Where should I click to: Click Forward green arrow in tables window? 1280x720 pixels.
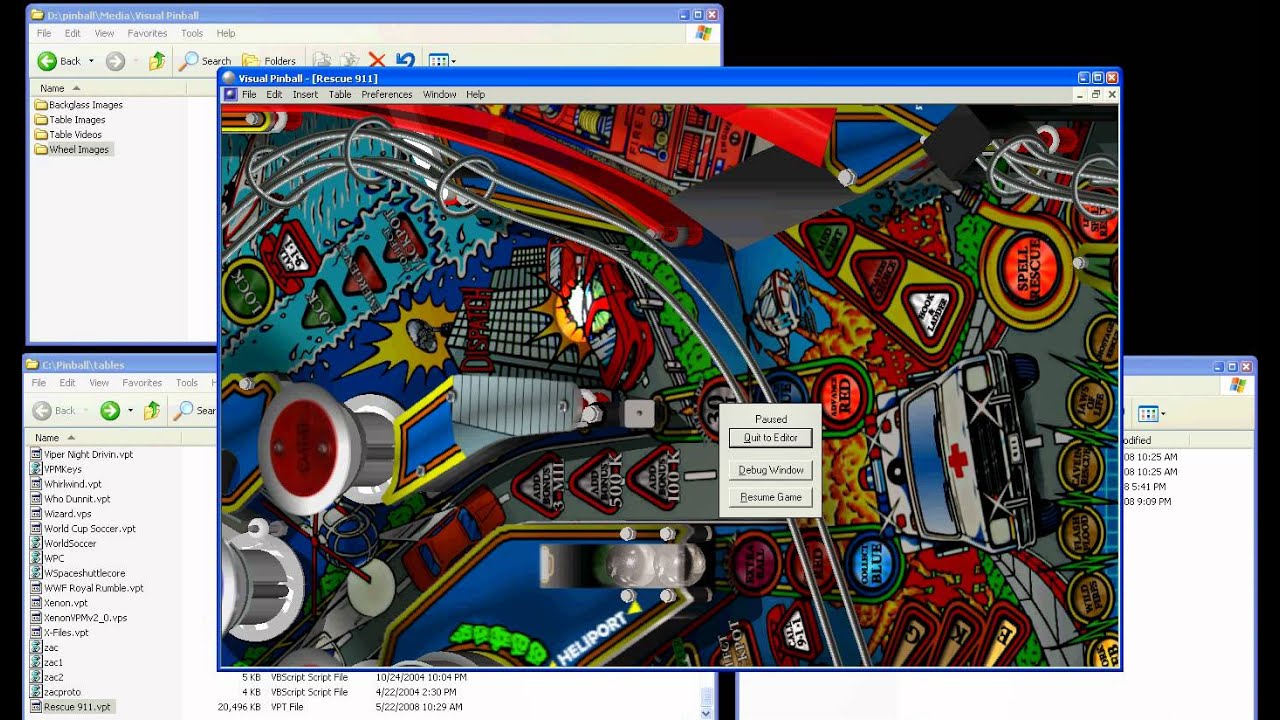coord(110,410)
